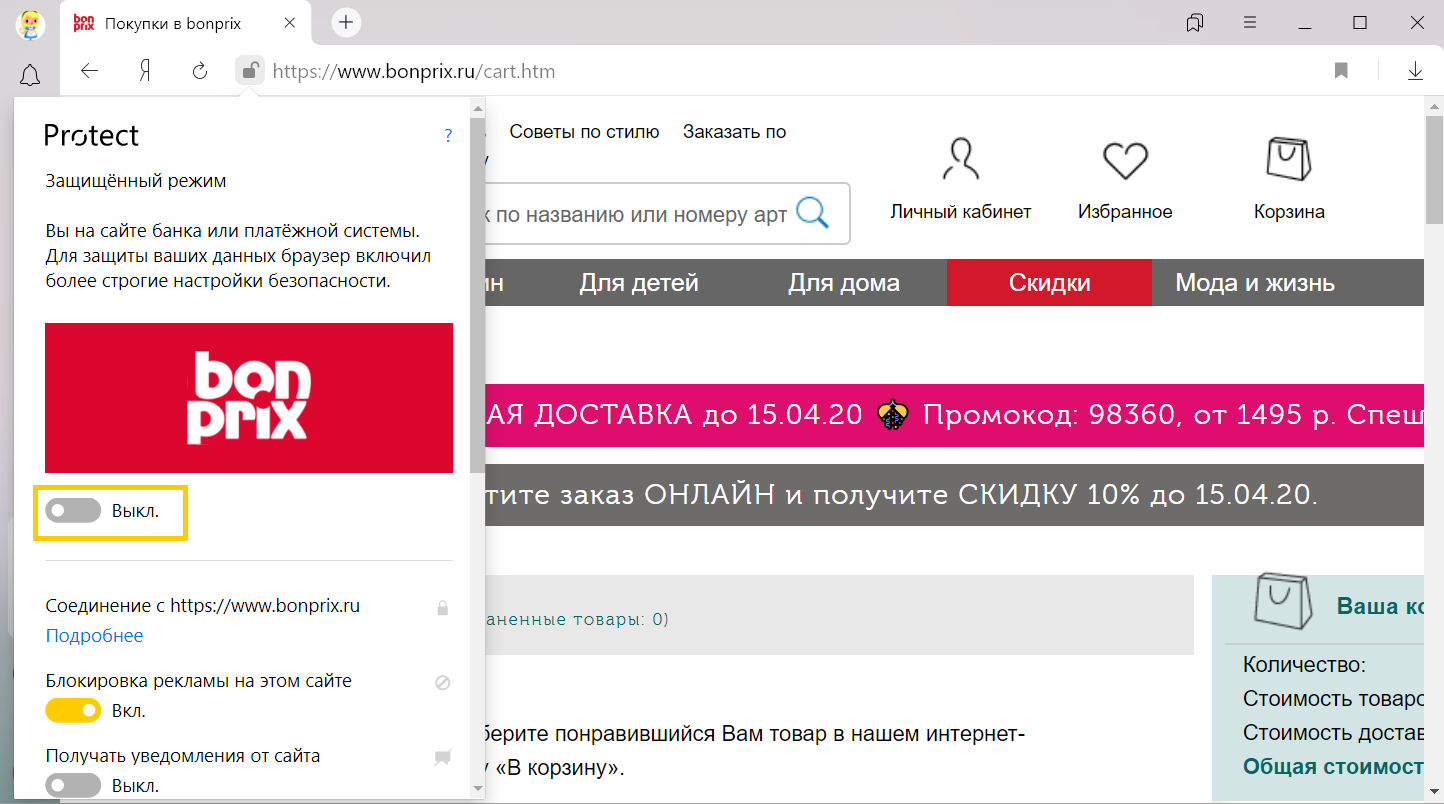Click the page vertical scrollbar thumb
The width and height of the screenshot is (1444, 804).
(1433, 172)
